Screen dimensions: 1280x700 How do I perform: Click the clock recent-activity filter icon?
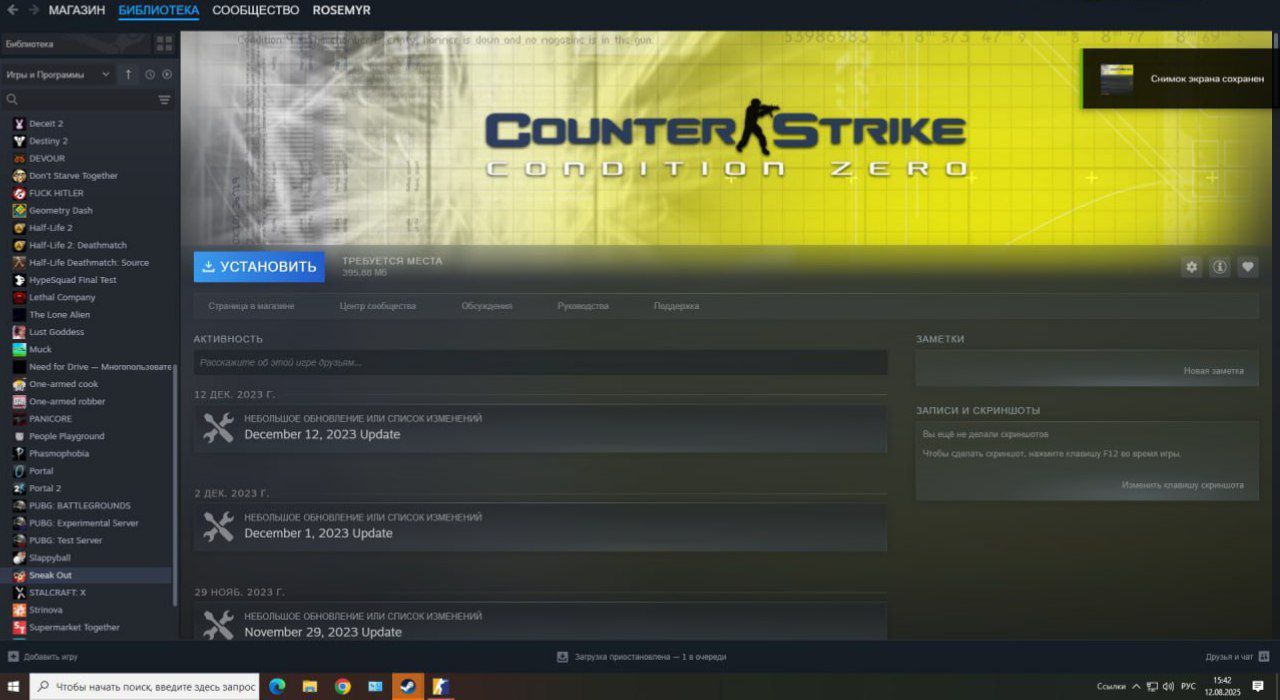[x=150, y=75]
